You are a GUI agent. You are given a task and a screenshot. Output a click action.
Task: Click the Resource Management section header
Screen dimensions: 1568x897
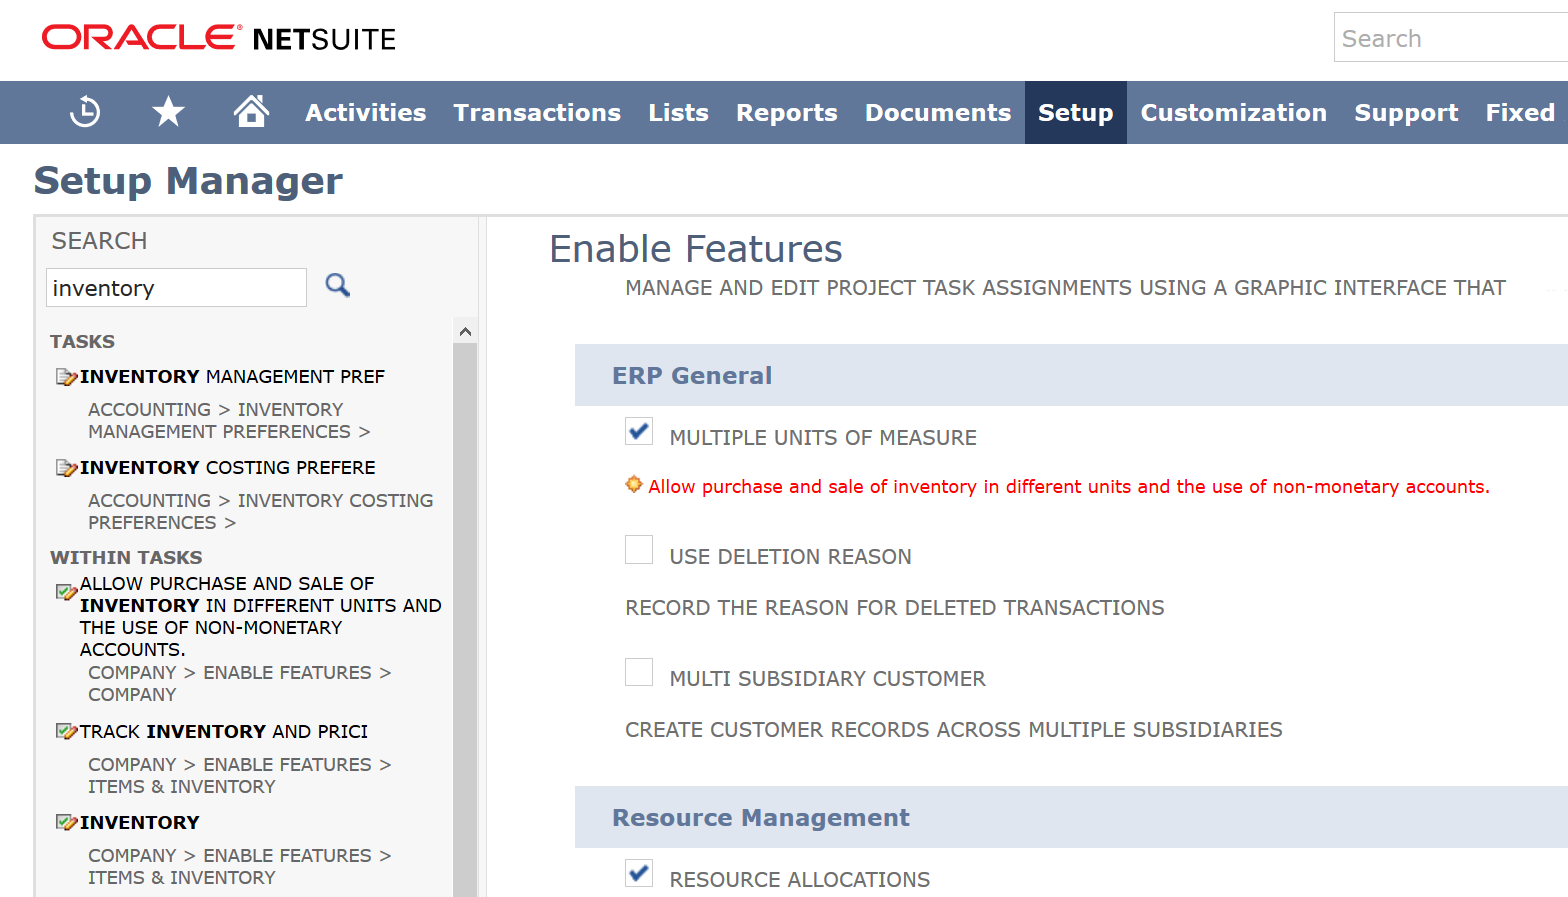coord(1071,817)
